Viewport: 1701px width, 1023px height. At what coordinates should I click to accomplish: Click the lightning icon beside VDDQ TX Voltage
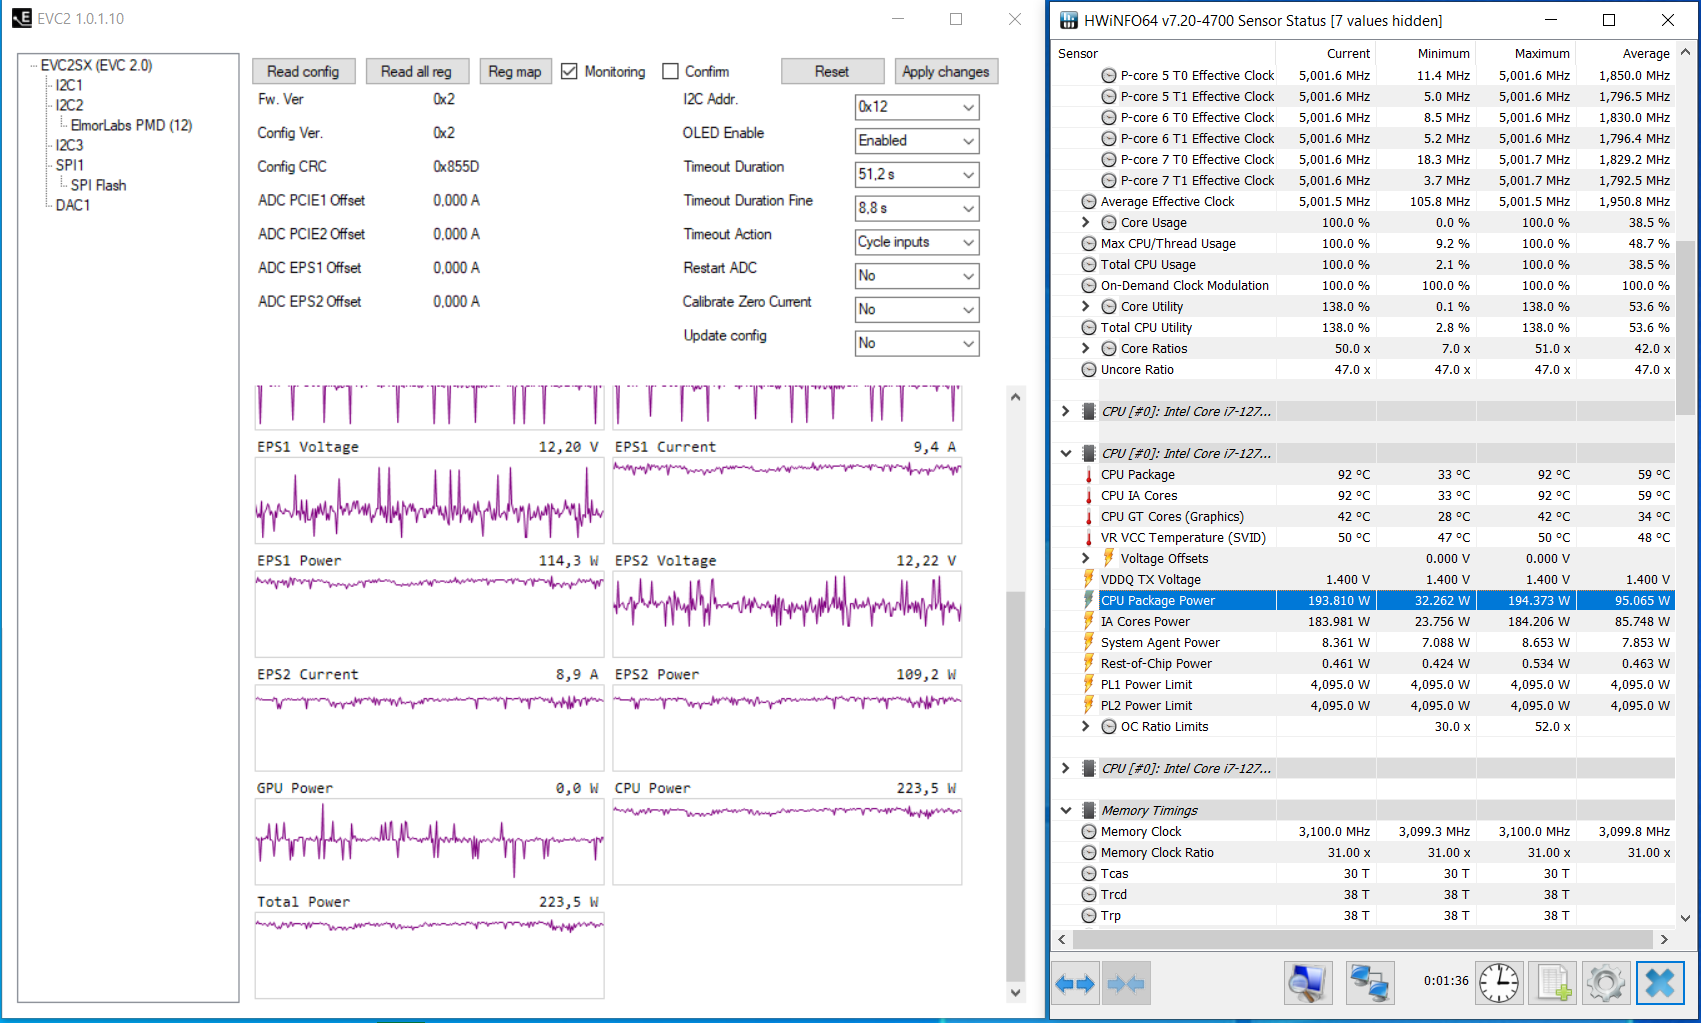(x=1089, y=580)
